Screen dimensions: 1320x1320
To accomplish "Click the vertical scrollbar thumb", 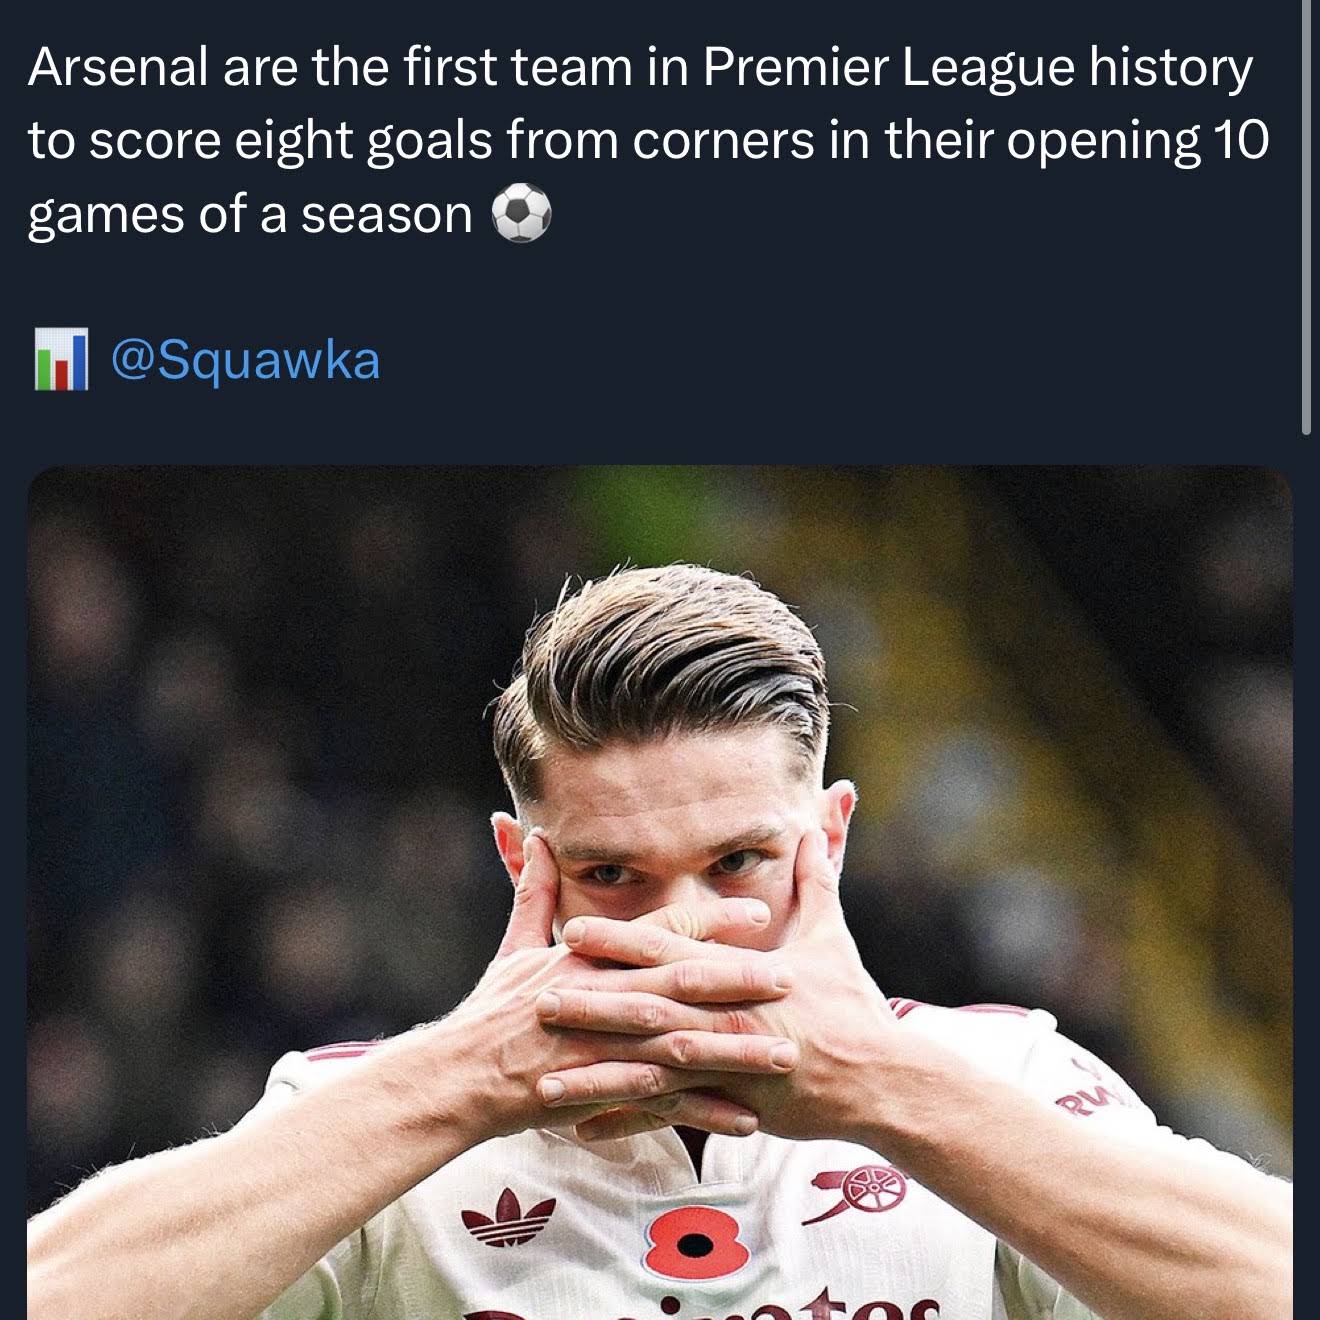I will point(1306,217).
